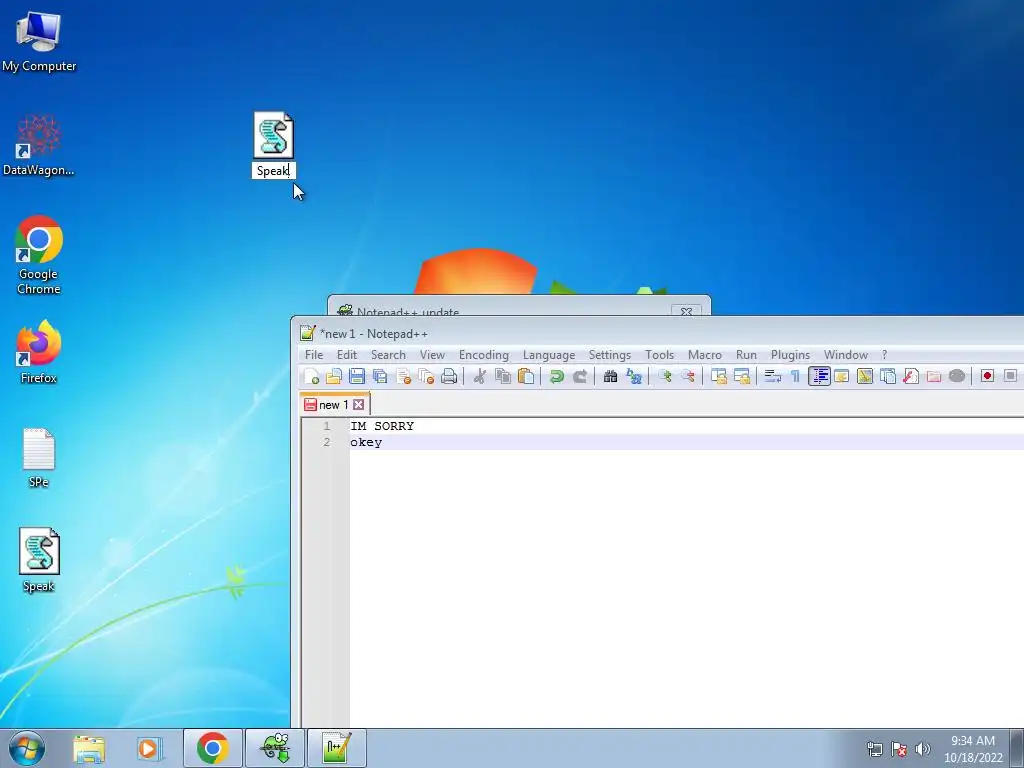Toggle synchronized vertical scrolling
Image resolution: width=1024 pixels, height=768 pixels.
719,376
